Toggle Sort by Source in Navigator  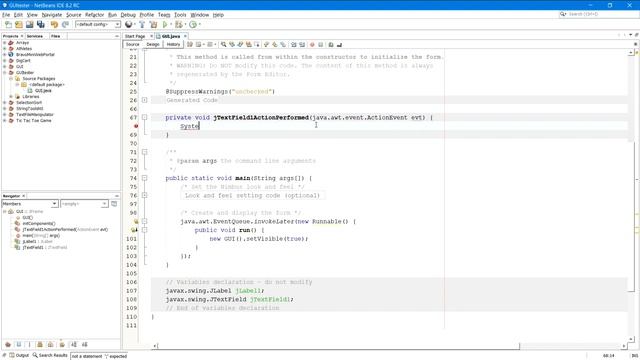(x=84, y=344)
